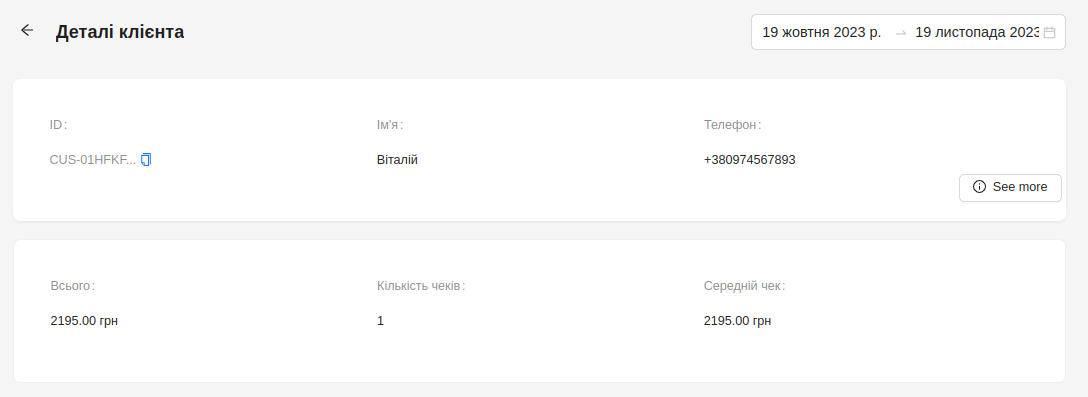Click the phone number +380974567893
Viewport: 1088px width, 397px height.
(x=749, y=160)
